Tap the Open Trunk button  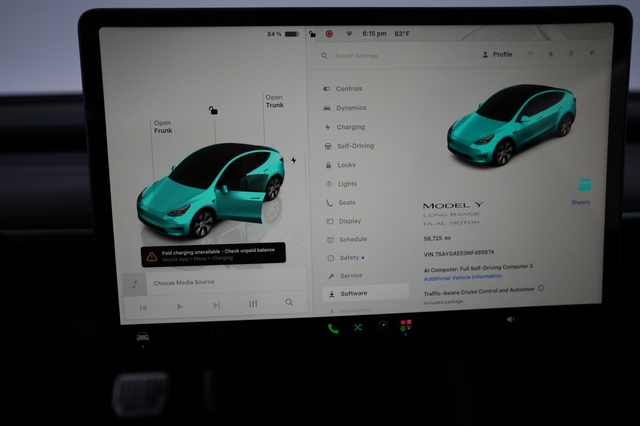pyautogui.click(x=274, y=101)
